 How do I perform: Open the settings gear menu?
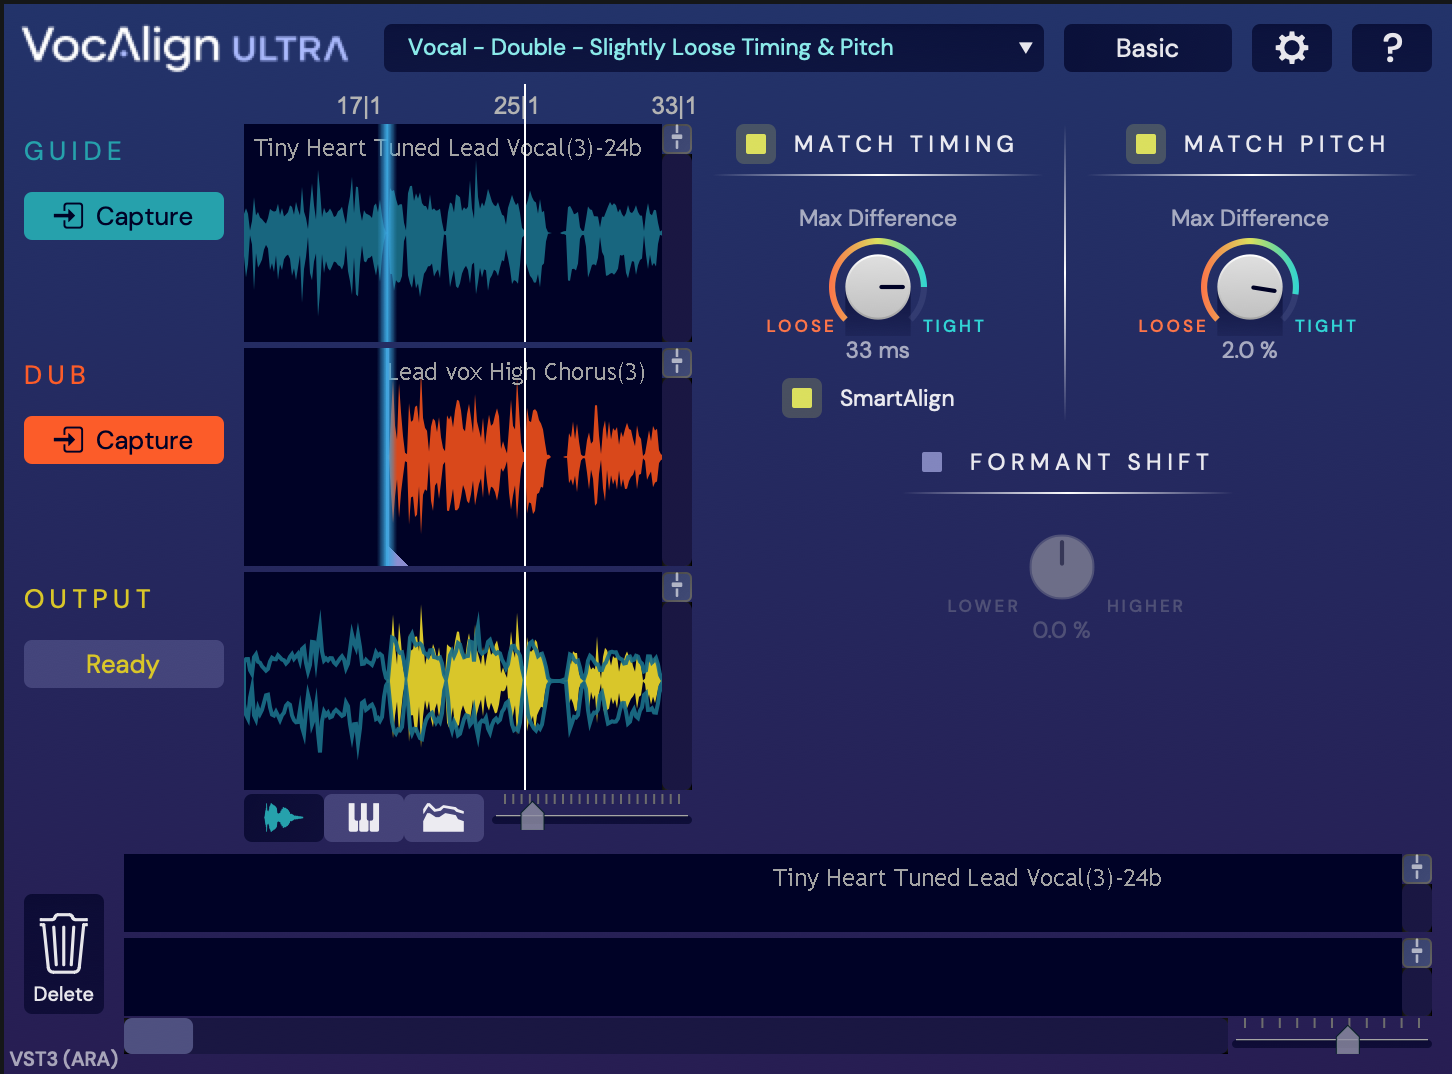[1291, 48]
